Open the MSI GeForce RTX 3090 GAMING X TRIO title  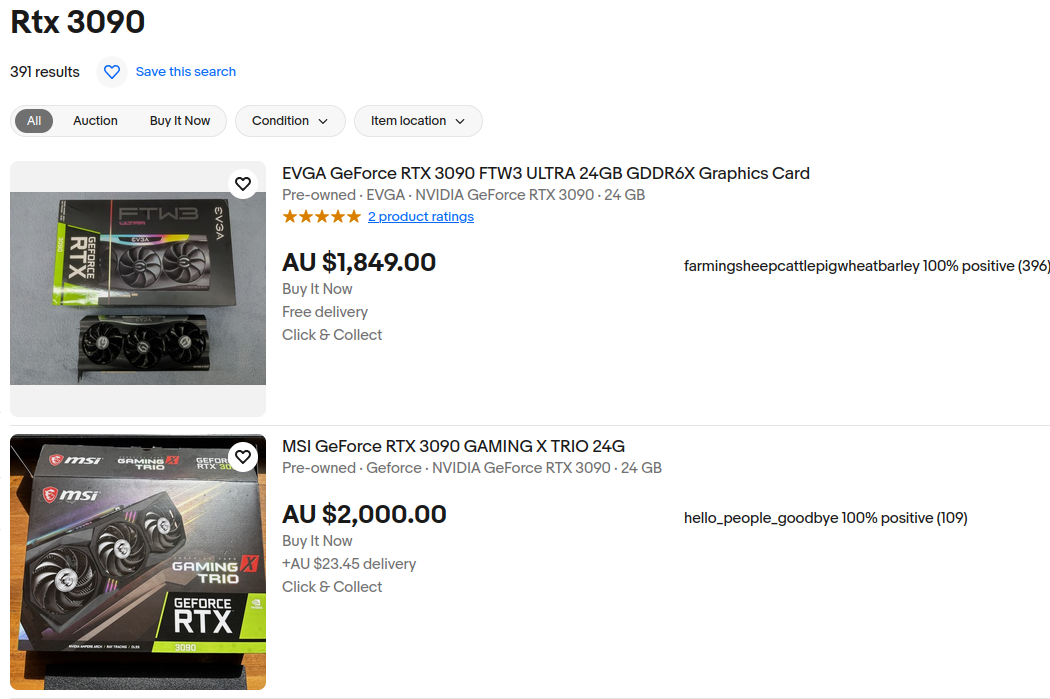point(453,446)
